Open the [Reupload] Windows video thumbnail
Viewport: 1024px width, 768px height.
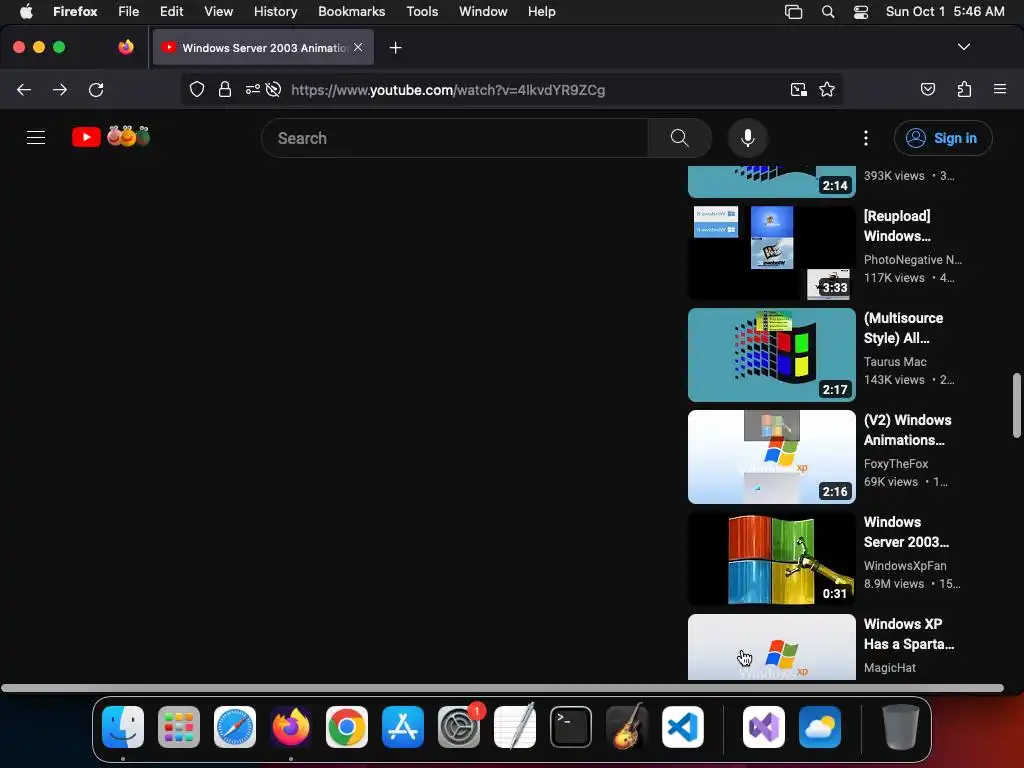coord(771,253)
